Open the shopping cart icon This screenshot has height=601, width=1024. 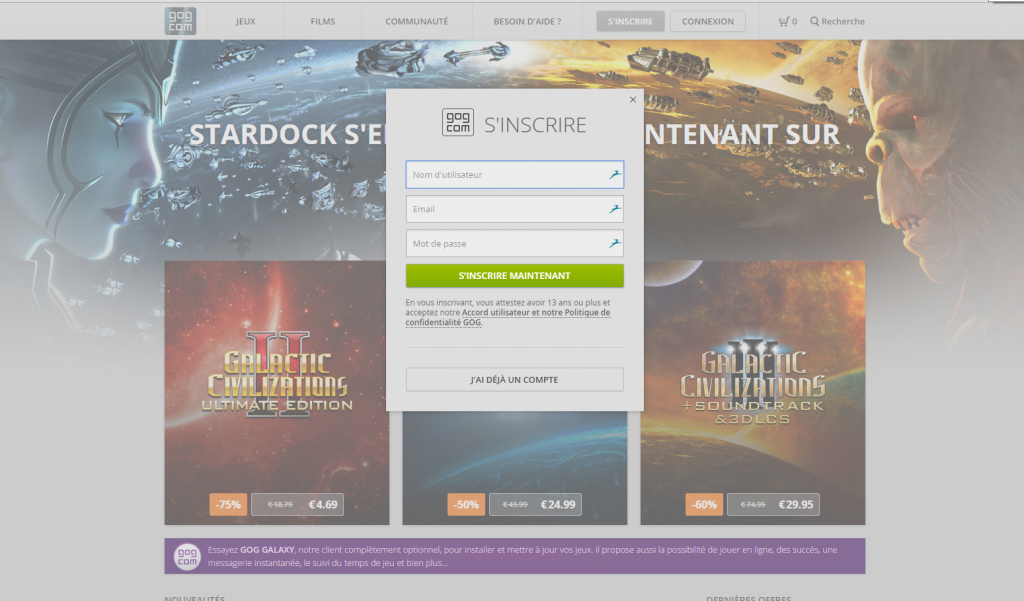784,21
